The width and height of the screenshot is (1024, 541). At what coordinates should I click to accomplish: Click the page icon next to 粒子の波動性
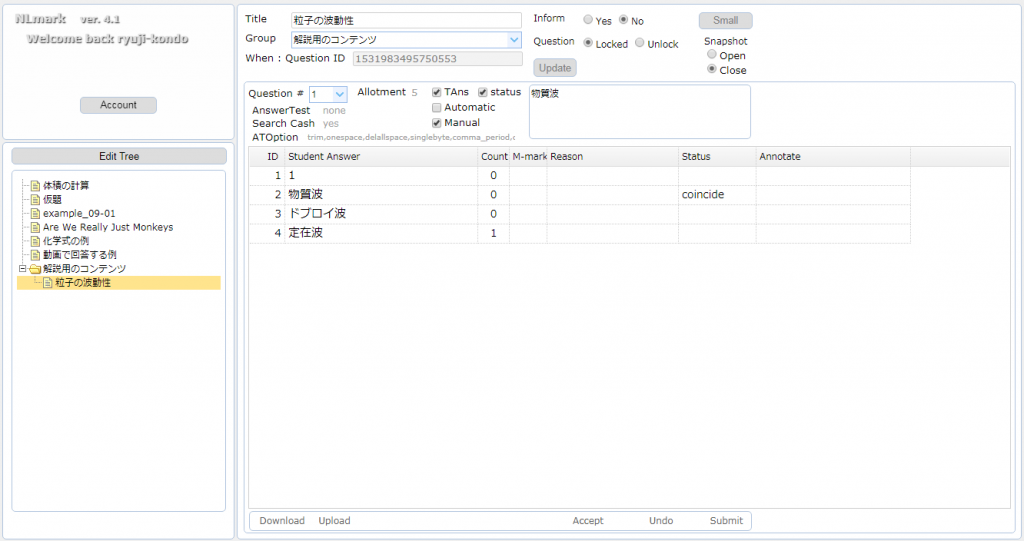[x=47, y=283]
